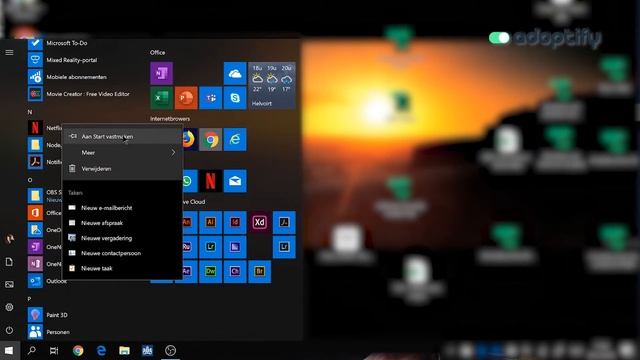
Task: Open Chrome from the taskbar
Action: point(78,350)
